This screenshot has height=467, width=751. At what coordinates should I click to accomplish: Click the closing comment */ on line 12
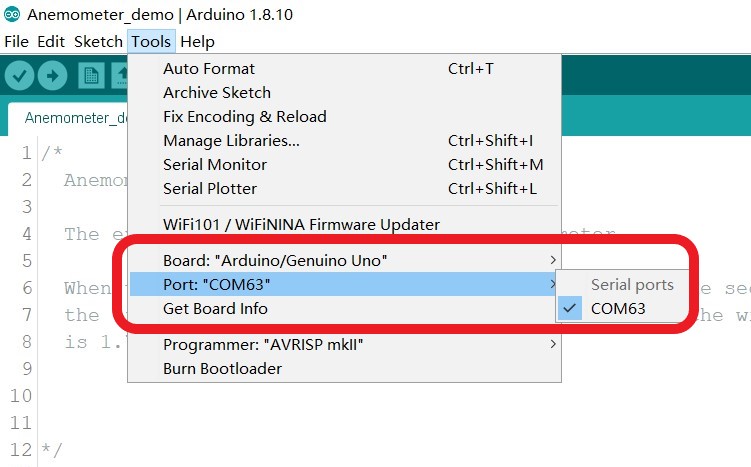click(x=52, y=450)
